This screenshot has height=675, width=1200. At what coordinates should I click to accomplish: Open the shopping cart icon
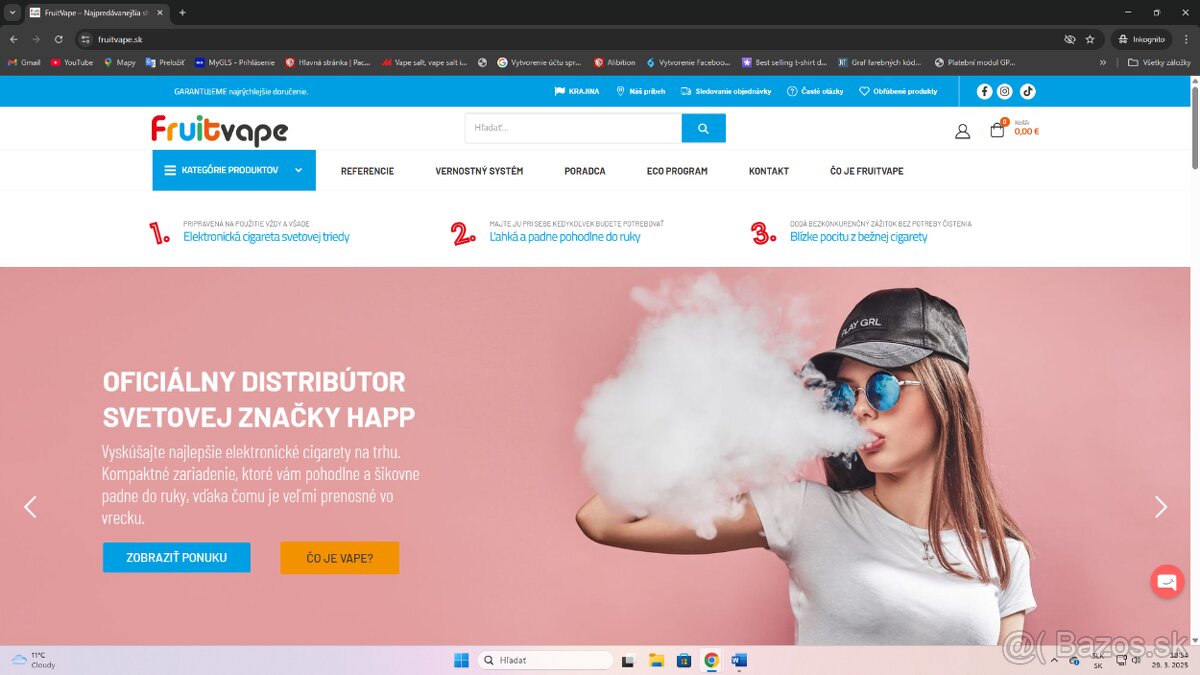(997, 130)
